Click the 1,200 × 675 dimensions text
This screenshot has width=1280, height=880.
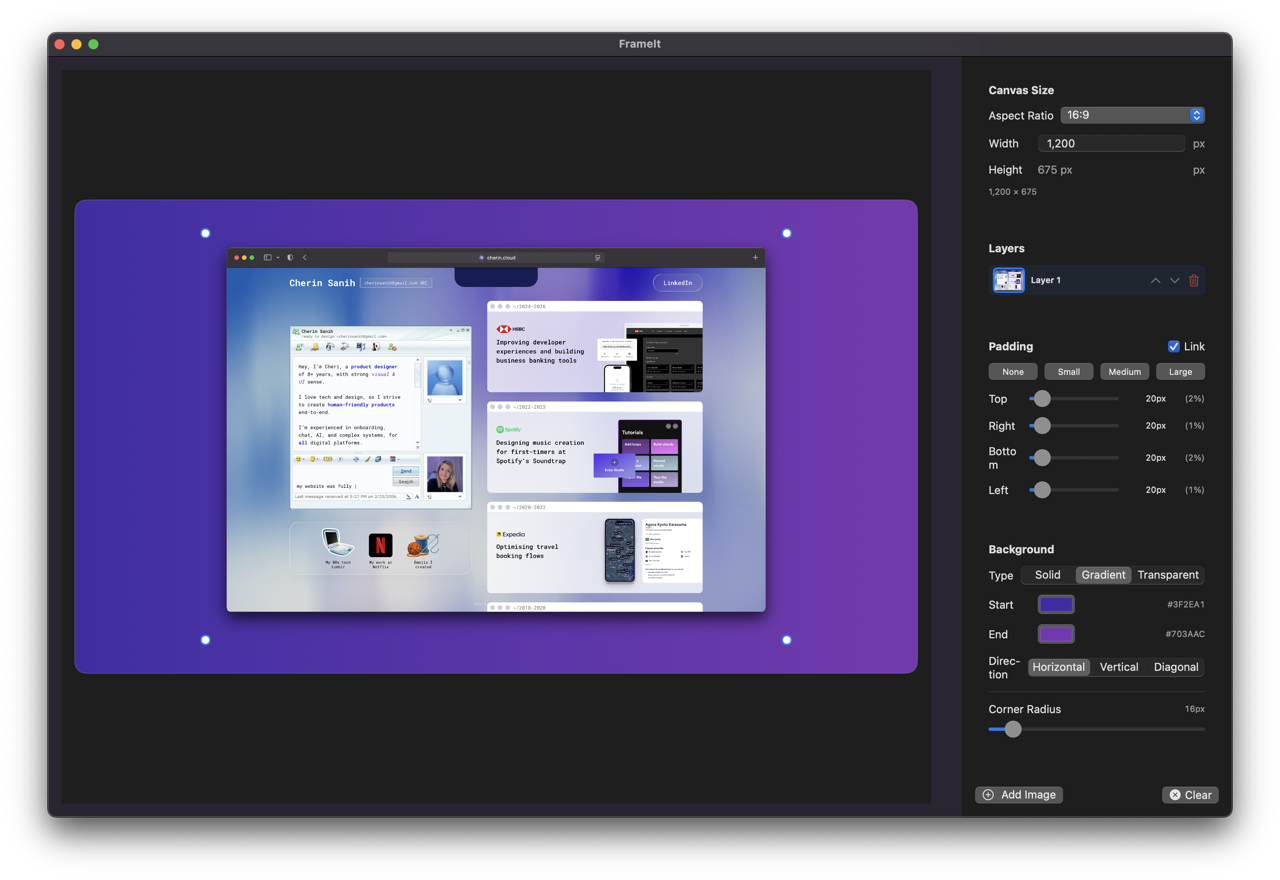click(1012, 192)
